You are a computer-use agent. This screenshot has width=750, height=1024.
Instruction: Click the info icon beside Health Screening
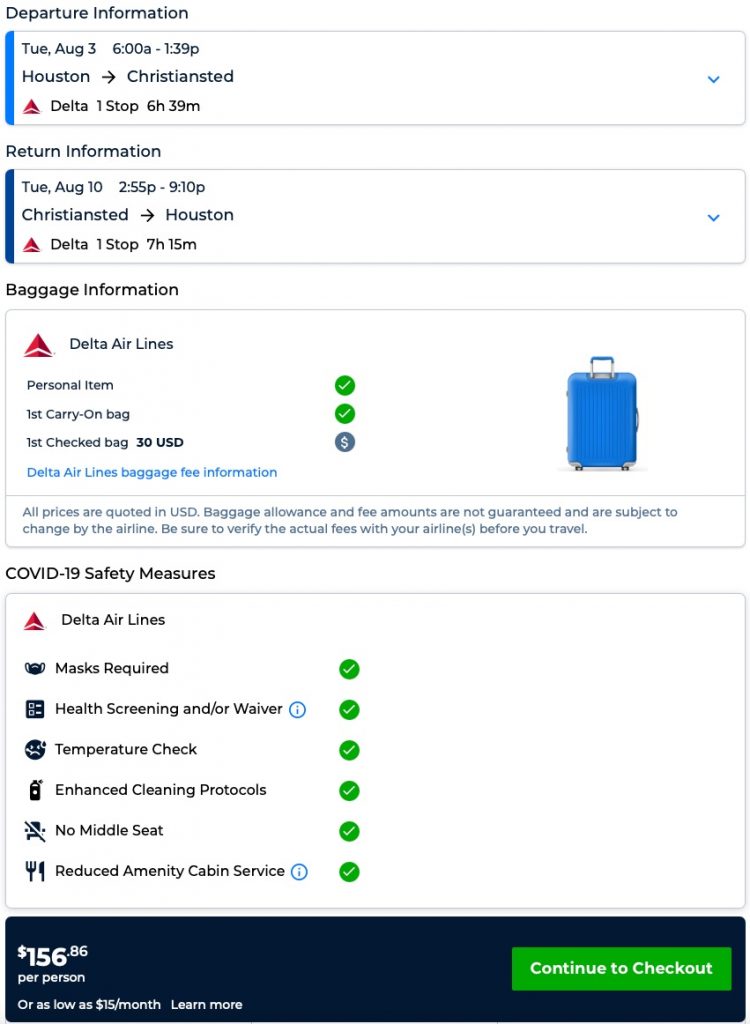[297, 710]
